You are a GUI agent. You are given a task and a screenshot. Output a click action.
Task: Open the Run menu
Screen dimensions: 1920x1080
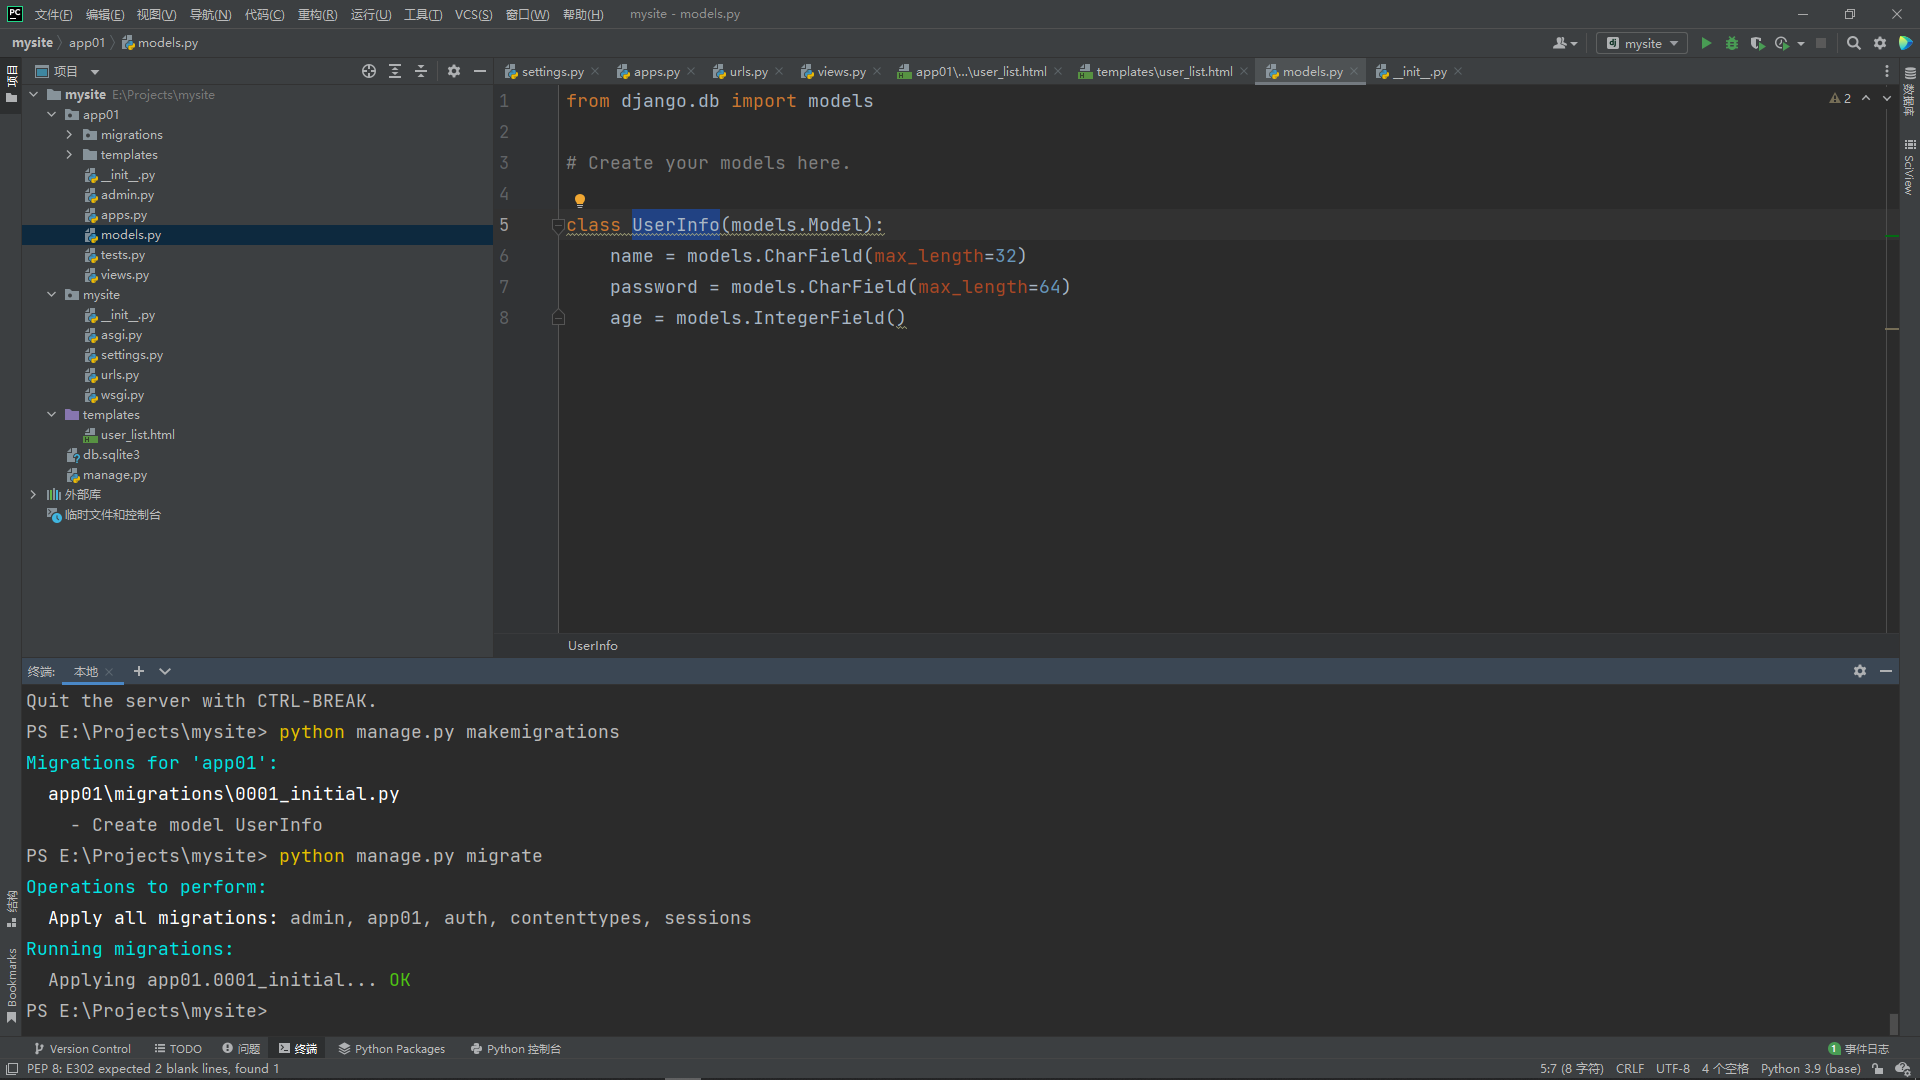click(x=371, y=14)
